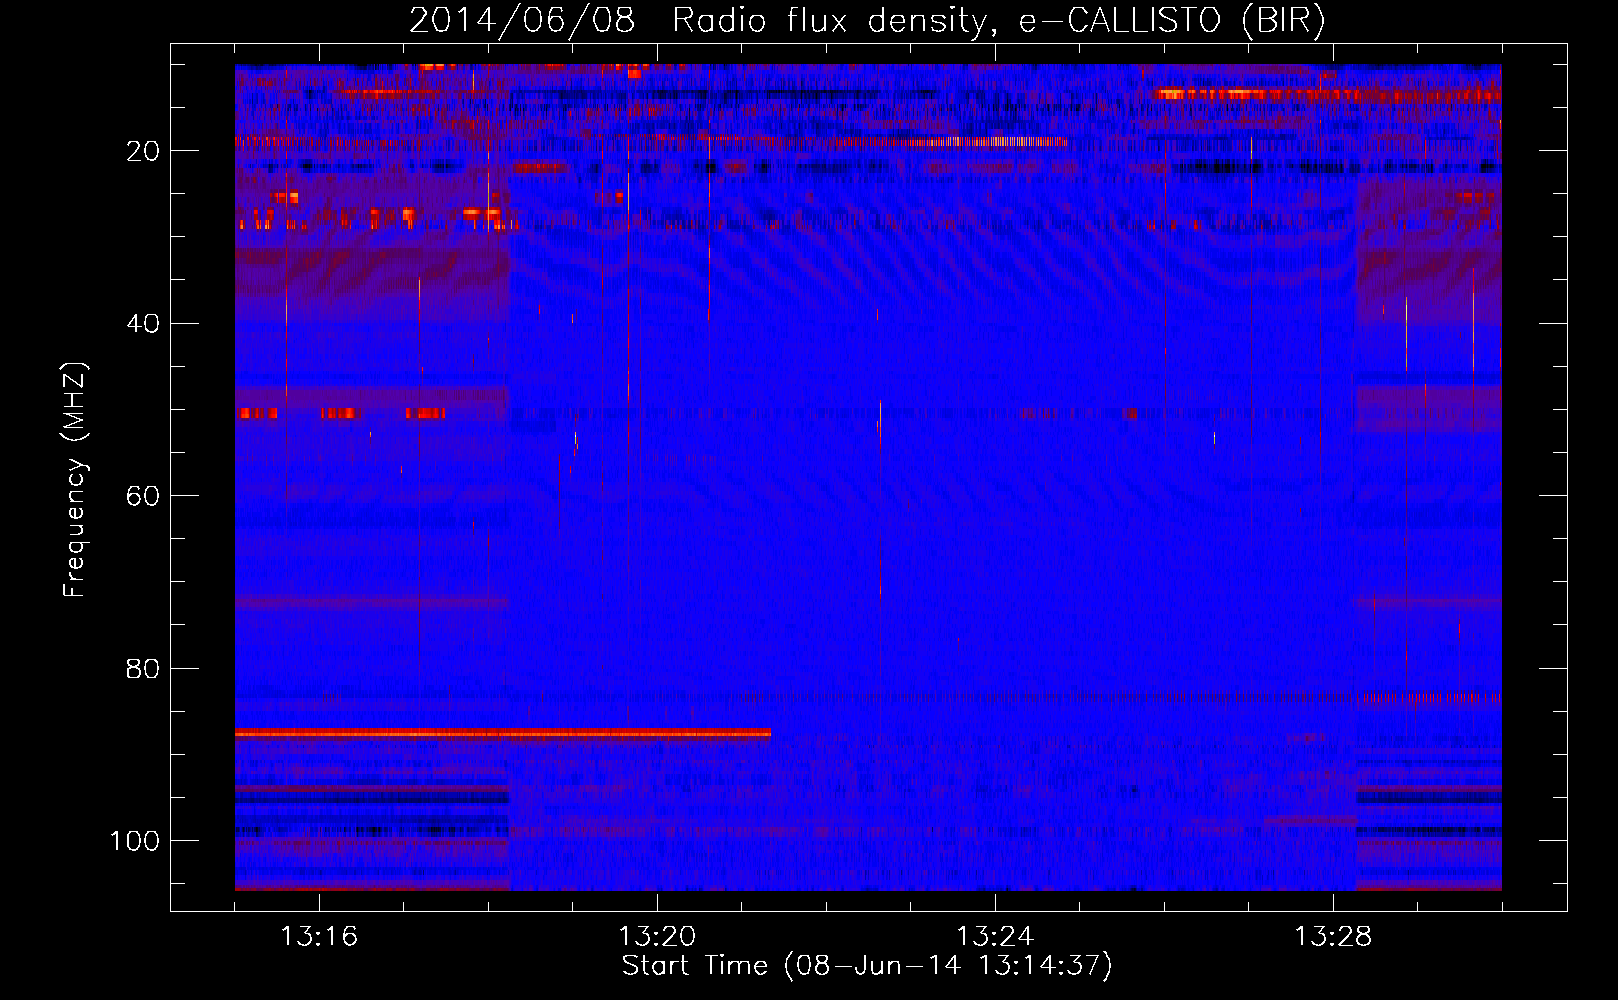1618x1000 pixels.
Task: Click the 40 frequency tick label
Action: click(x=144, y=323)
